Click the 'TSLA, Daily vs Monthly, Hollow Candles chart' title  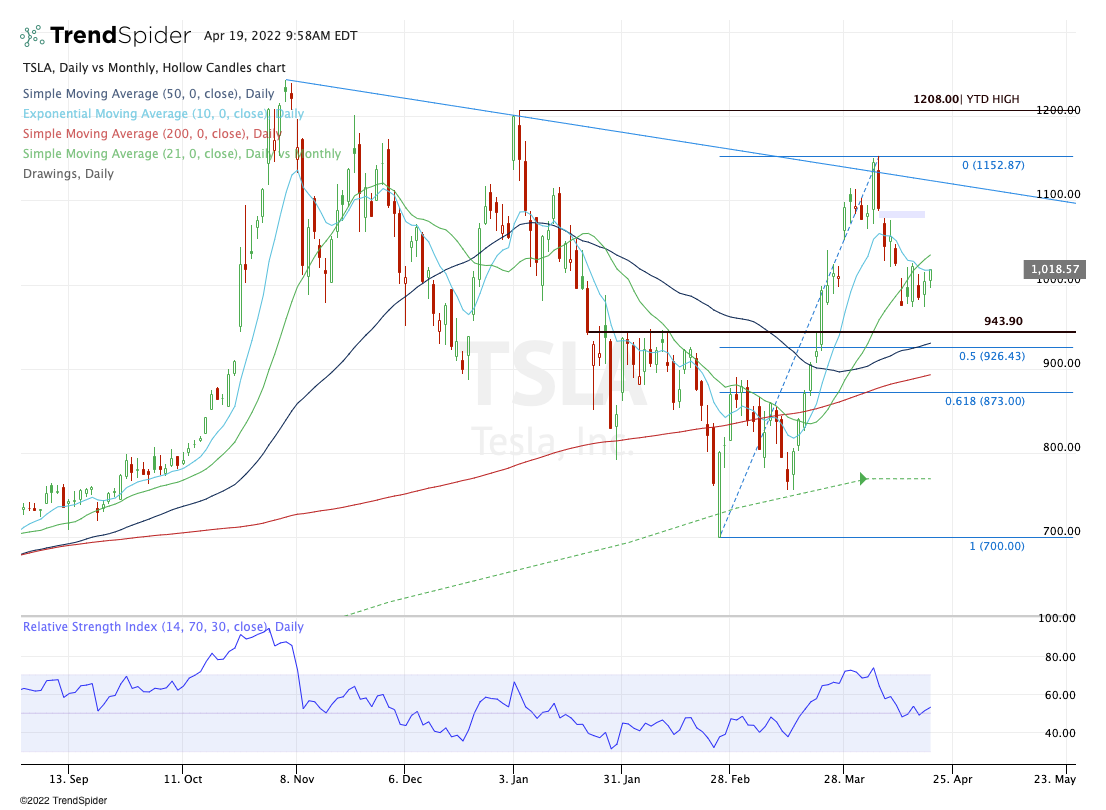coord(154,68)
